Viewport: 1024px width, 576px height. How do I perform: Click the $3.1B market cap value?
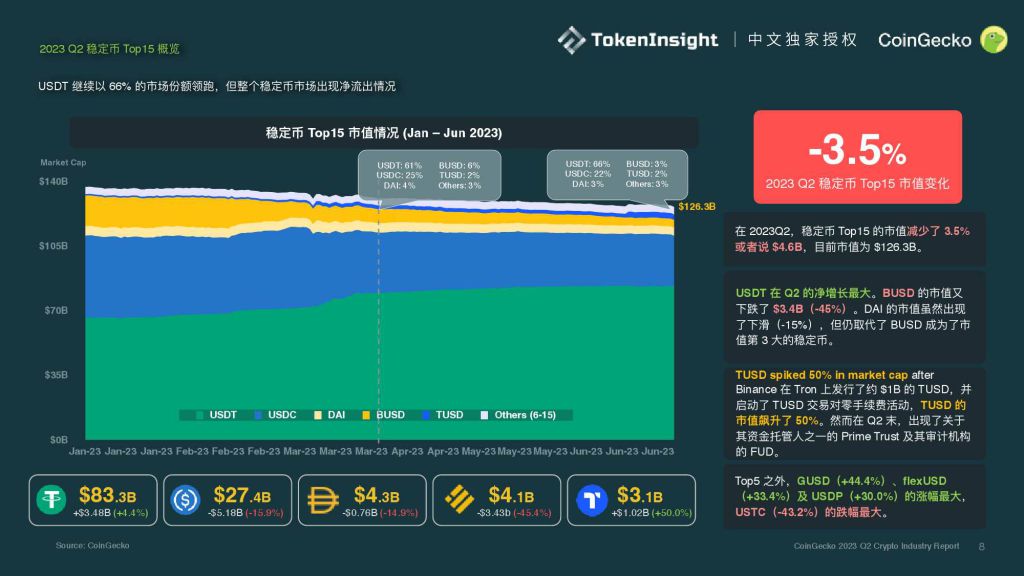coord(640,496)
